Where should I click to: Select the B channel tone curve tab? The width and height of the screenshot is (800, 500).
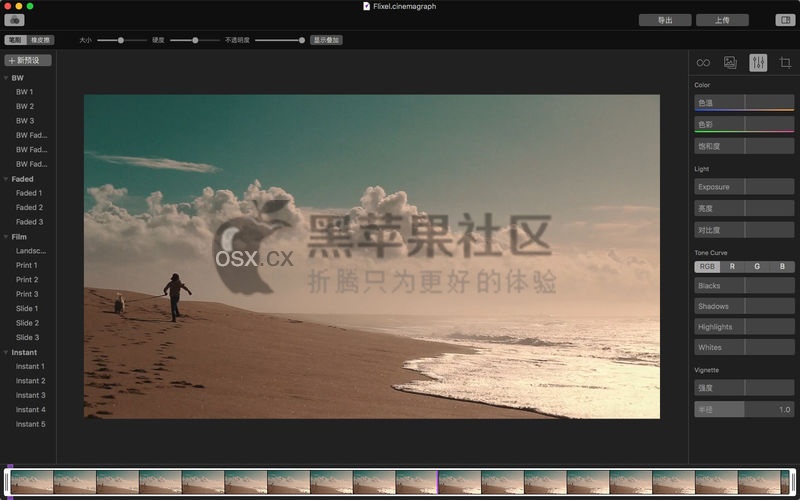(782, 266)
